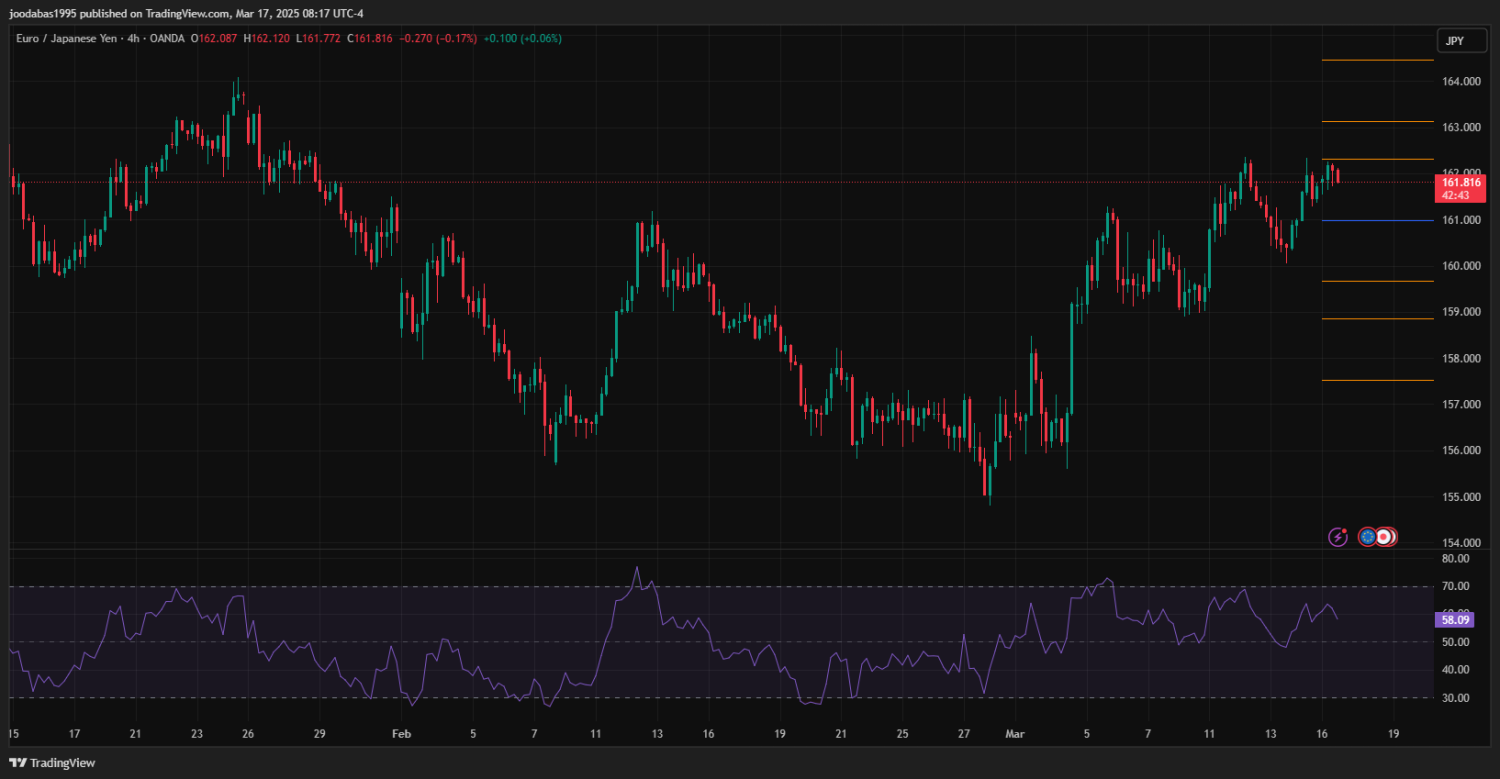Click the red 161.816 current price label
The height and width of the screenshot is (779, 1500).
pos(1461,182)
